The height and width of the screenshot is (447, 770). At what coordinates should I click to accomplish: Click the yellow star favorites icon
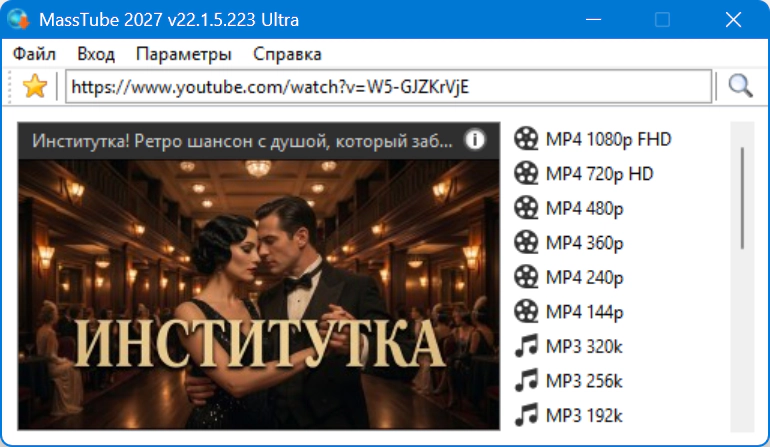tap(35, 86)
